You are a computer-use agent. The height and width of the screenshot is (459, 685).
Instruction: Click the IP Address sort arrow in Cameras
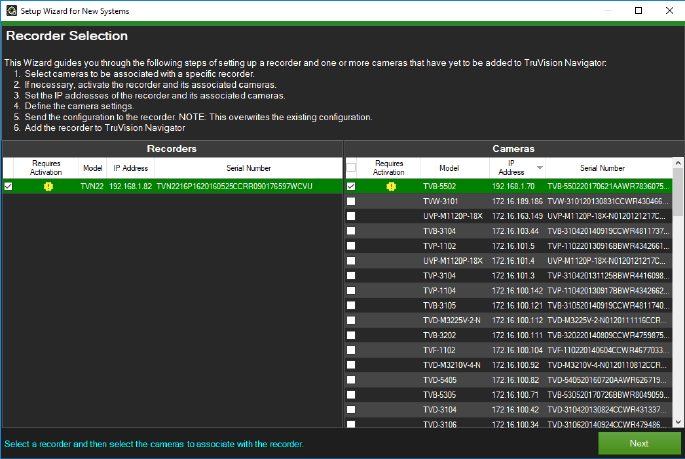tap(540, 168)
